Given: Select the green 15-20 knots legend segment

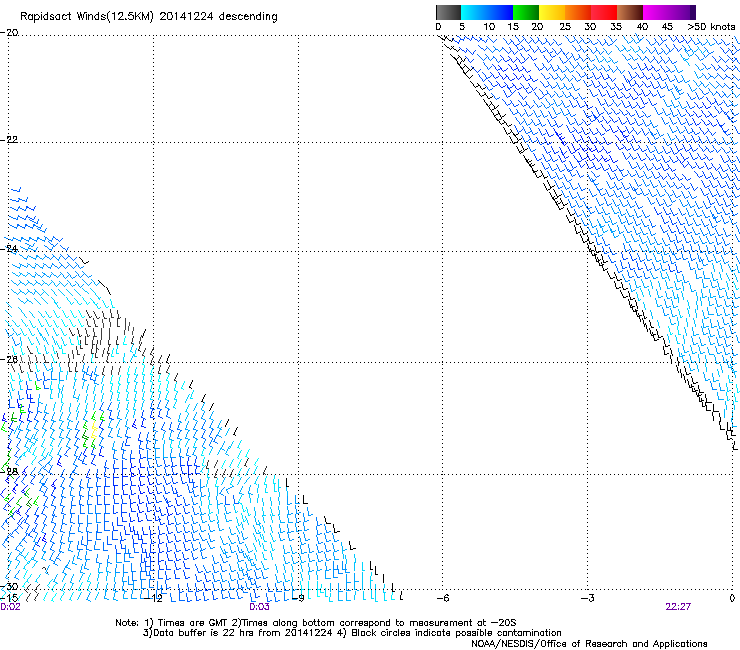Looking at the screenshot, I should (526, 12).
